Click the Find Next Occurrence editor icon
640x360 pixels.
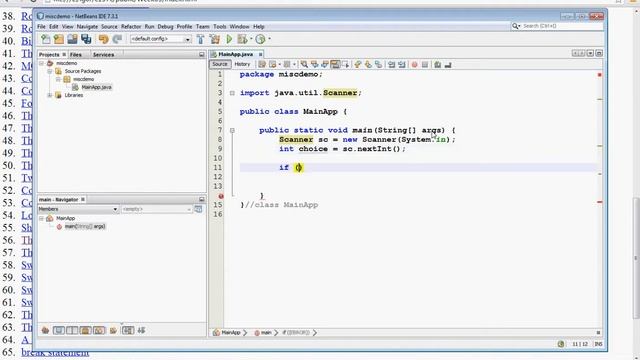coord(325,64)
